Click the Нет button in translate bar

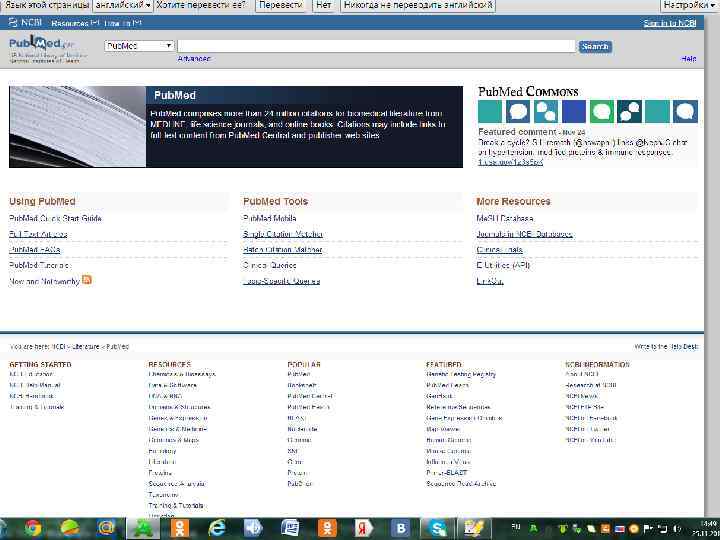(324, 6)
